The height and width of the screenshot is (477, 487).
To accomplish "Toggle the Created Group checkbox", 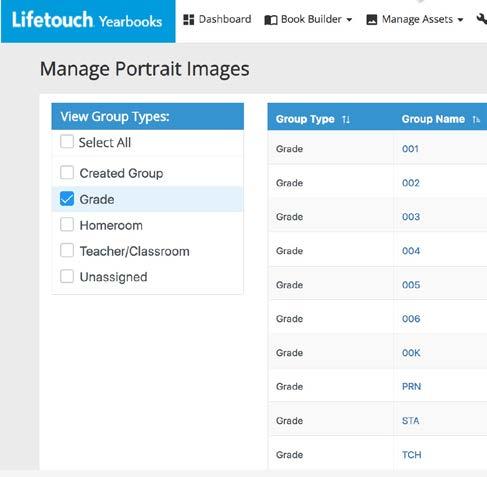I will pos(67,173).
